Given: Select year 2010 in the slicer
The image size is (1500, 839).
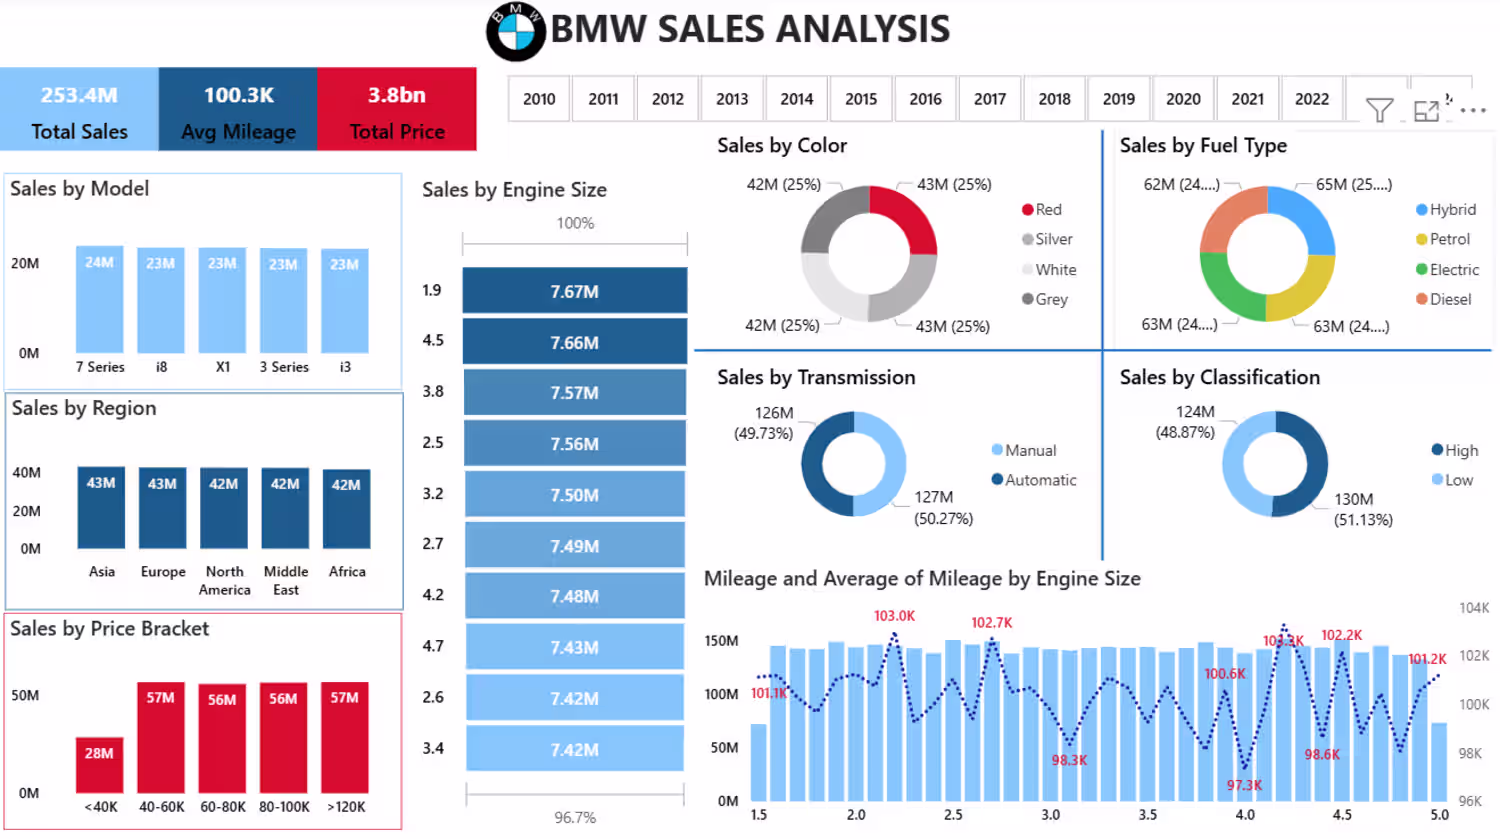Looking at the screenshot, I should [539, 99].
